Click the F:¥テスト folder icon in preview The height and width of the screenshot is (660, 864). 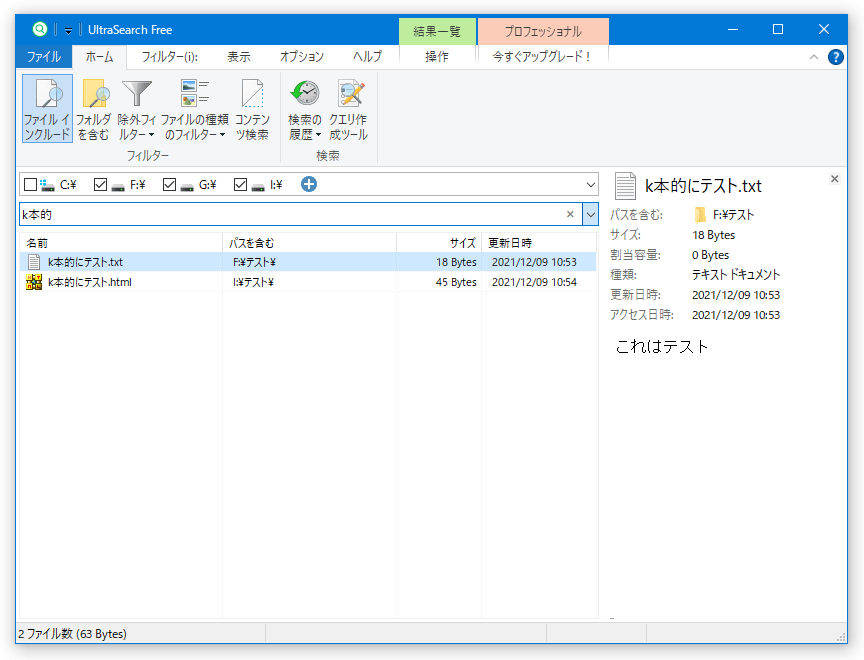coord(700,214)
